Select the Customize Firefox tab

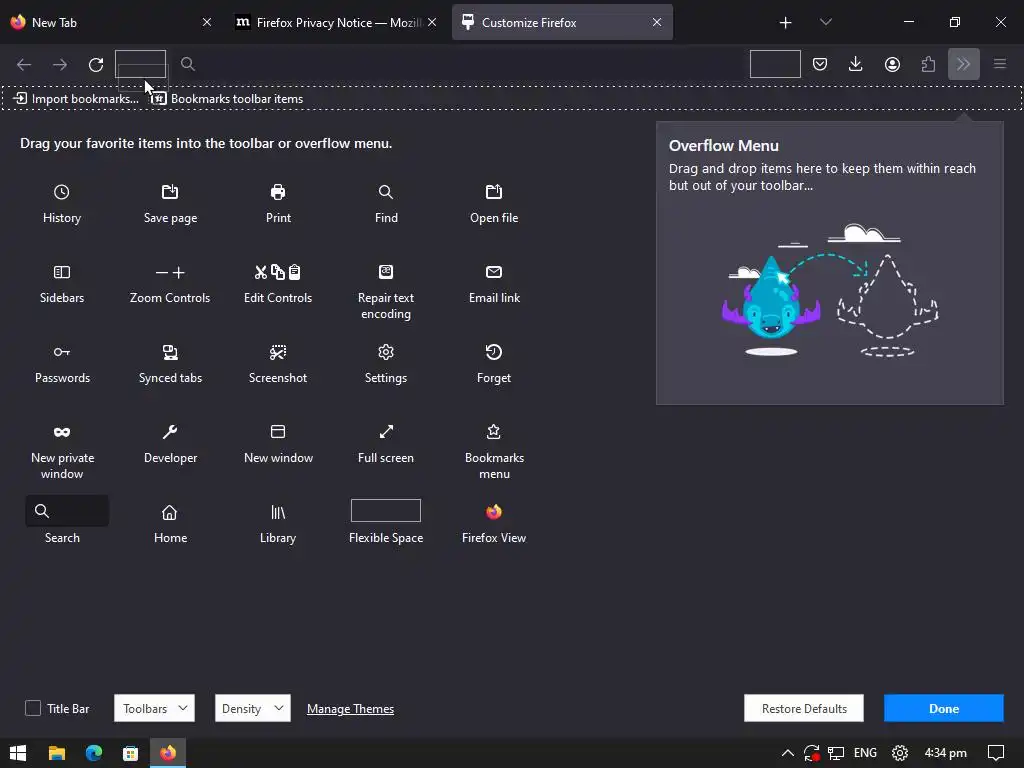[562, 22]
